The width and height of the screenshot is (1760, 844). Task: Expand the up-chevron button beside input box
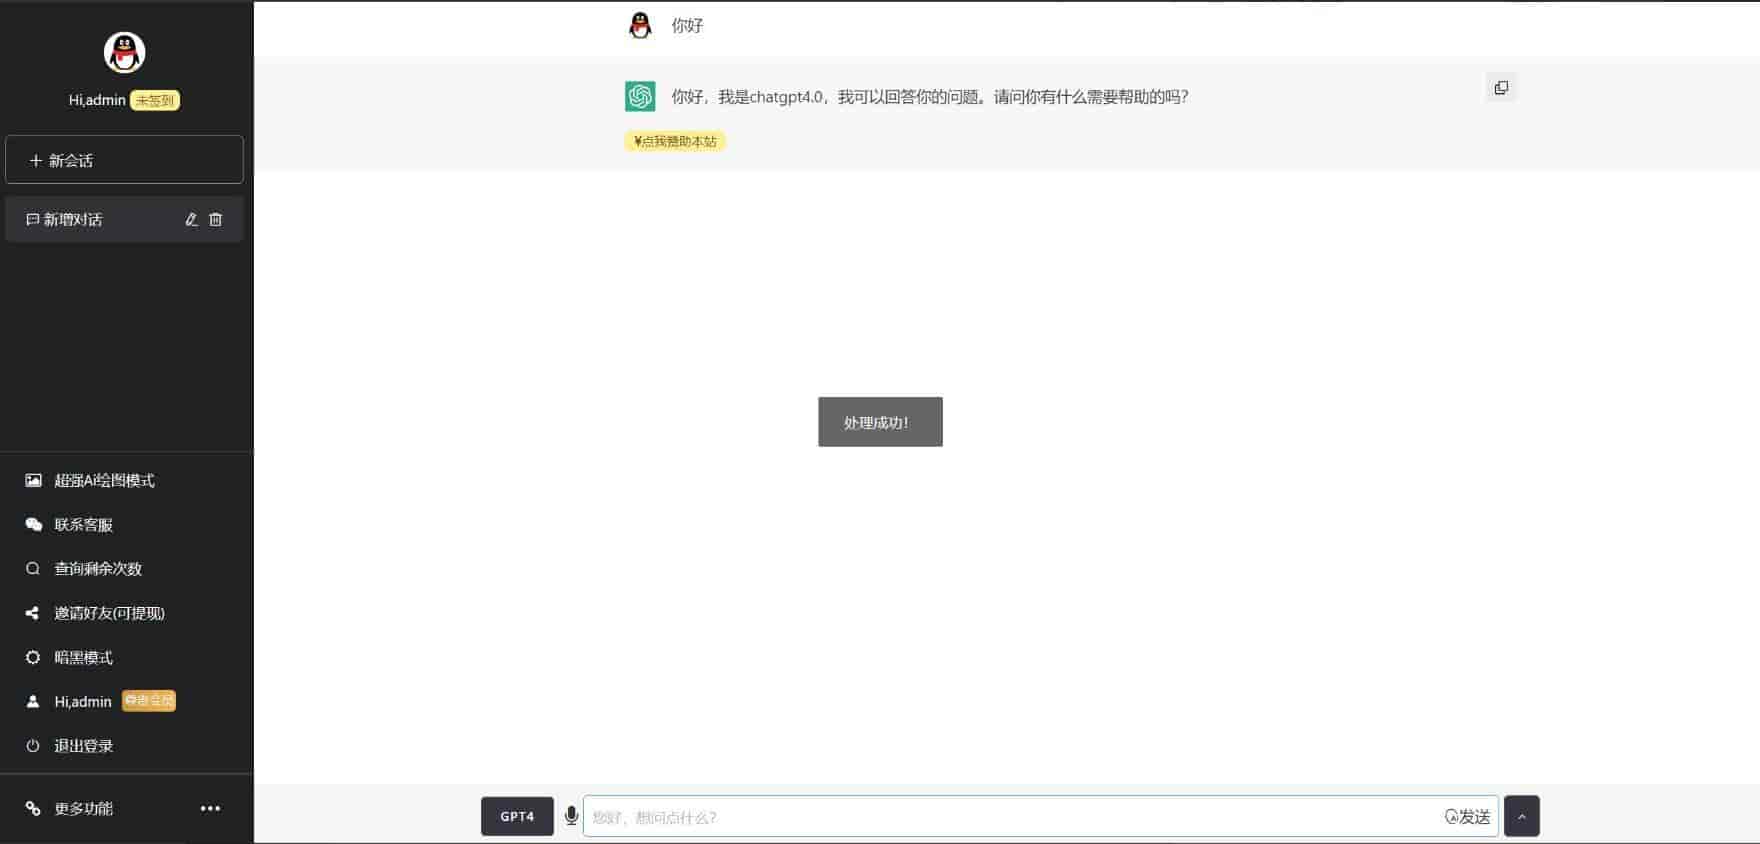[1521, 816]
